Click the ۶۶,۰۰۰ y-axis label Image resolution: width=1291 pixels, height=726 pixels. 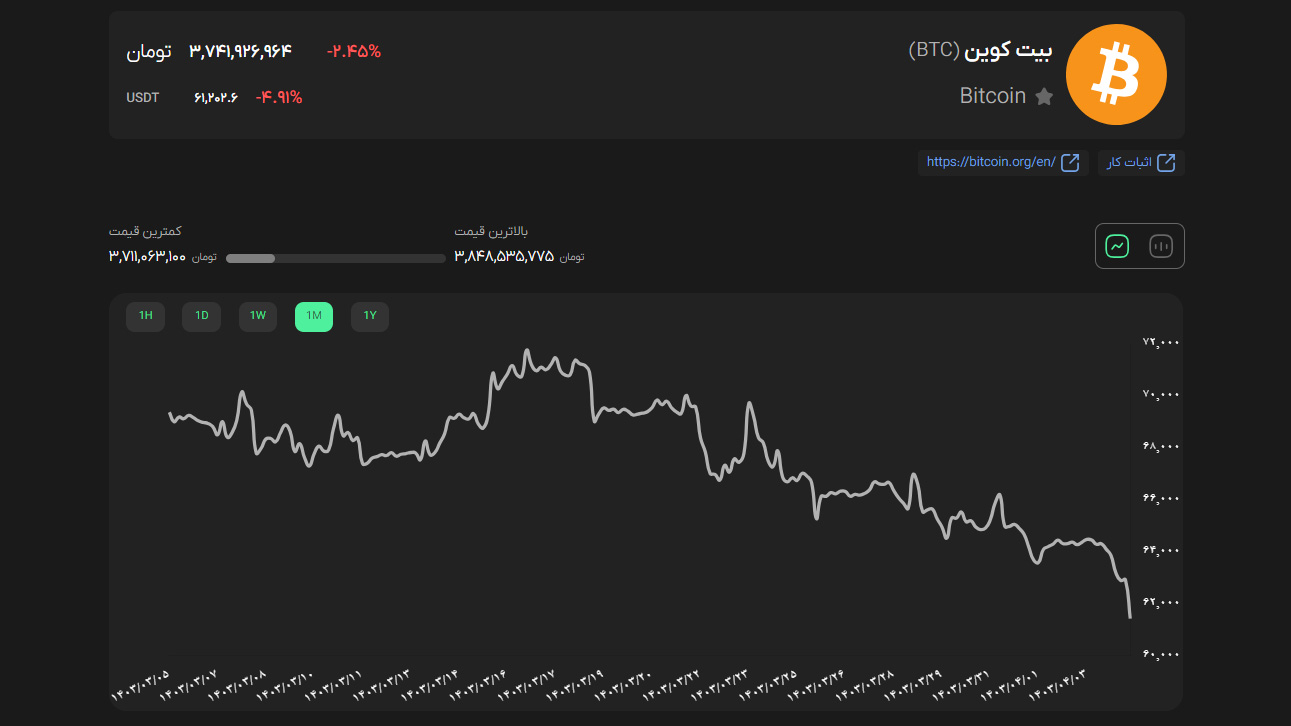click(x=1161, y=498)
